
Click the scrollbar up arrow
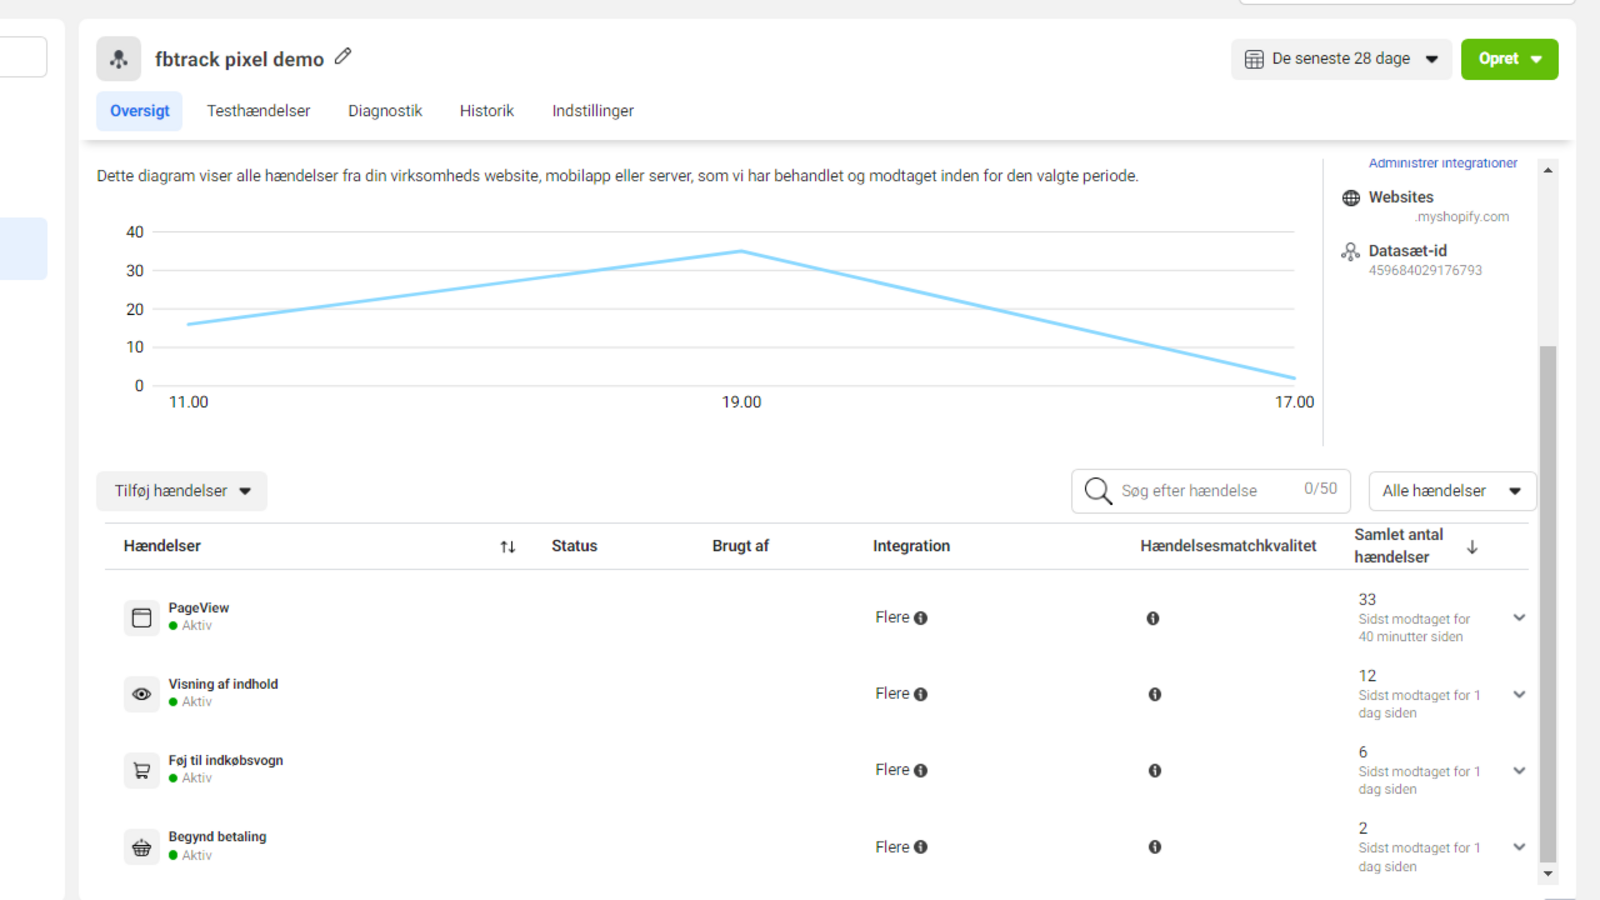click(x=1548, y=171)
